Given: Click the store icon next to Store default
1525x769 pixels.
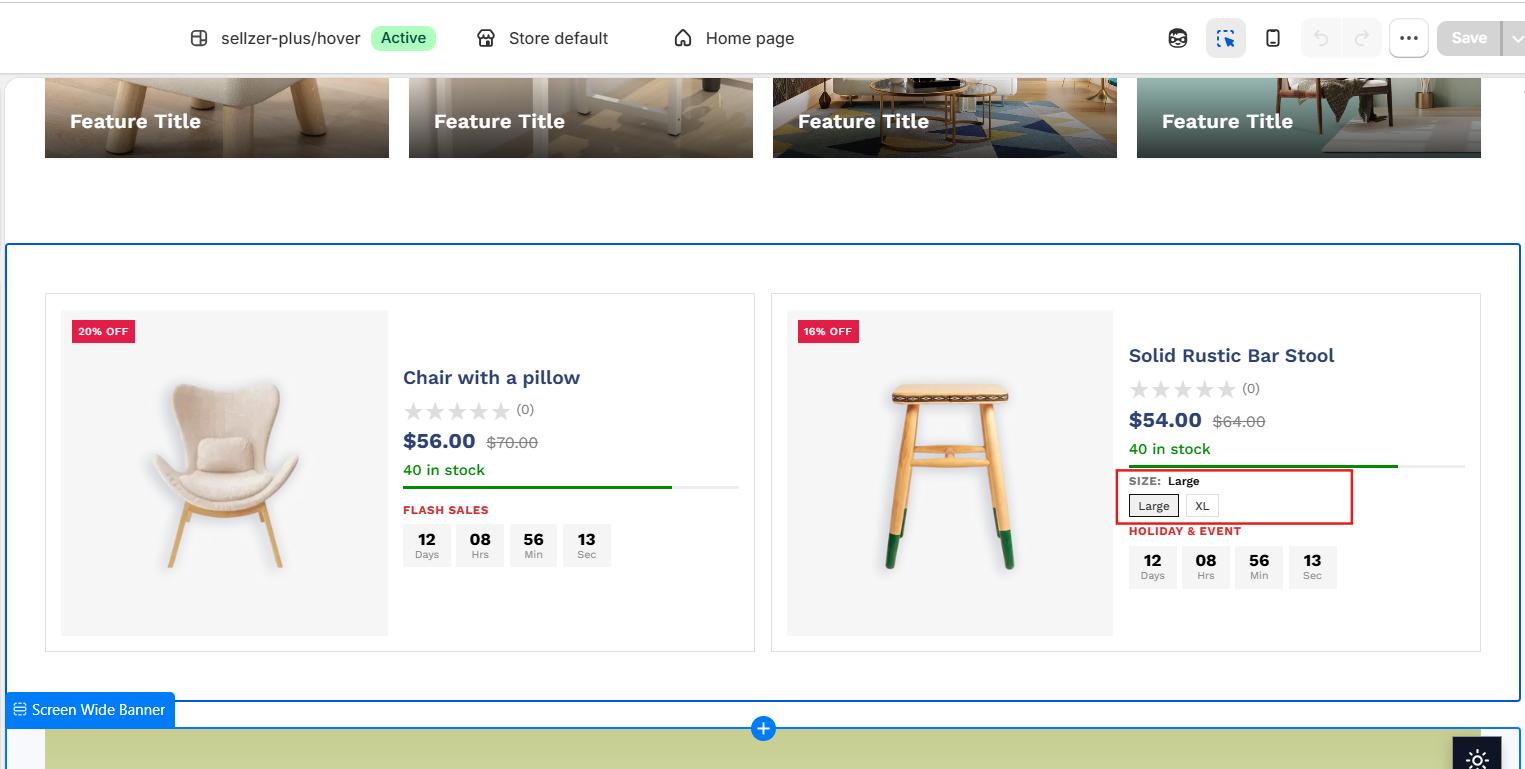Looking at the screenshot, I should (x=486, y=38).
